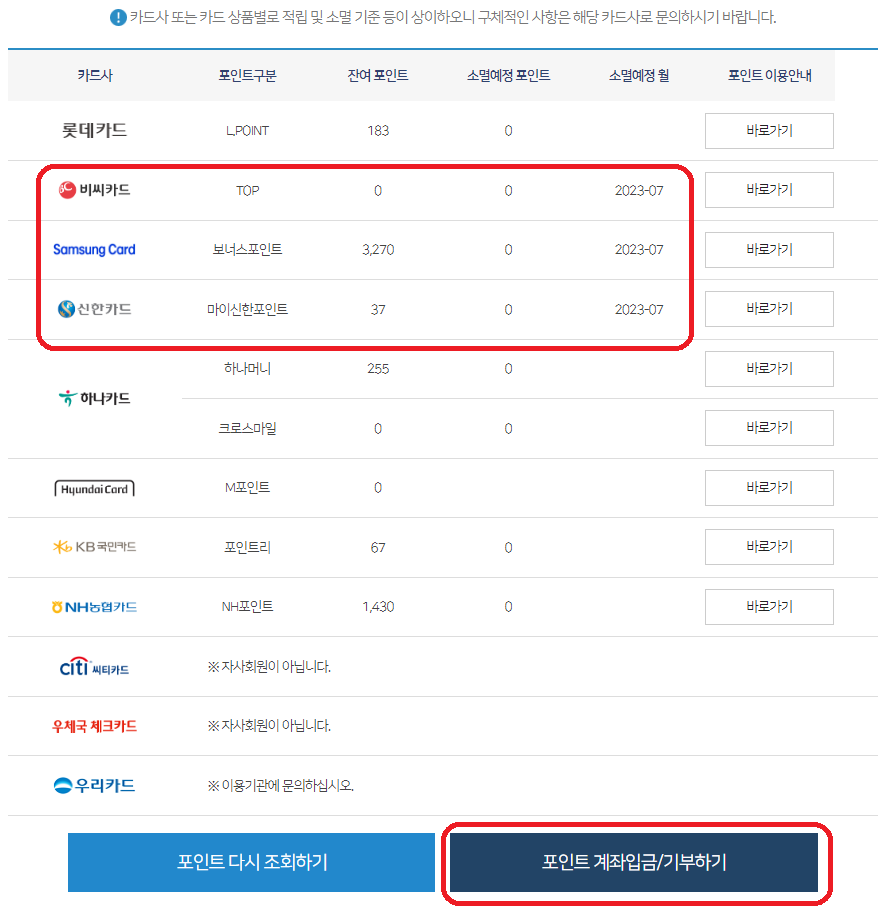Open 바로가기 beside 크로스마일
Image resolution: width=888 pixels, height=915 pixels.
(768, 427)
